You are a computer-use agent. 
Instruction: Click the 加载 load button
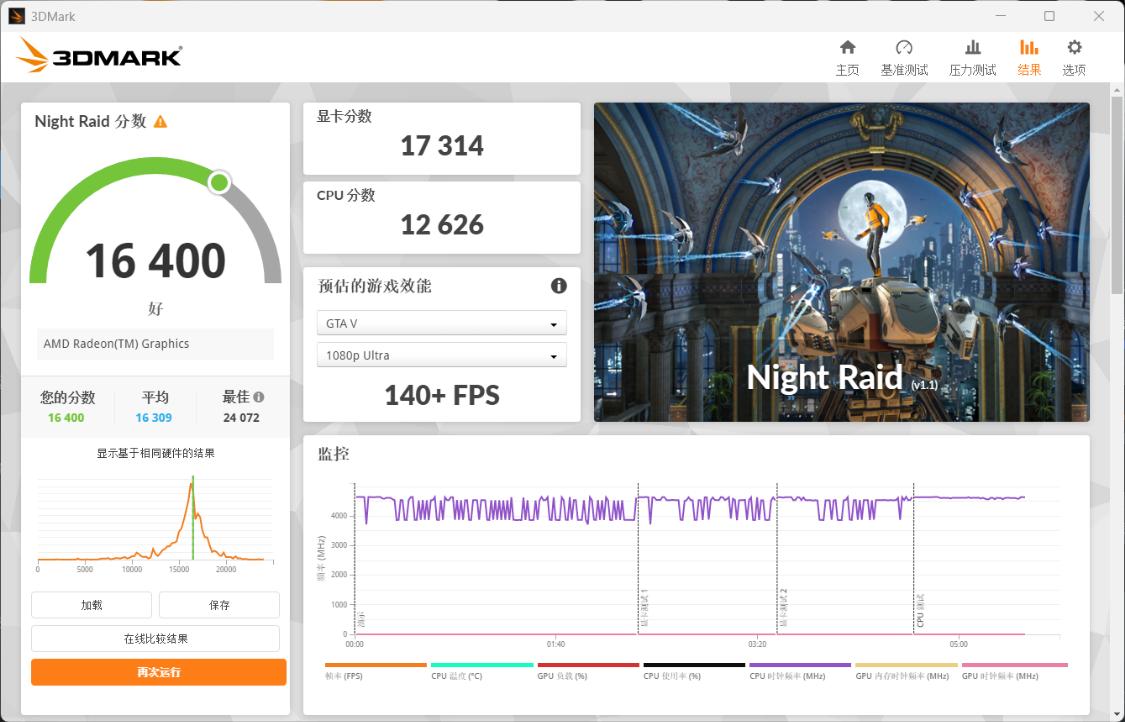pos(91,605)
